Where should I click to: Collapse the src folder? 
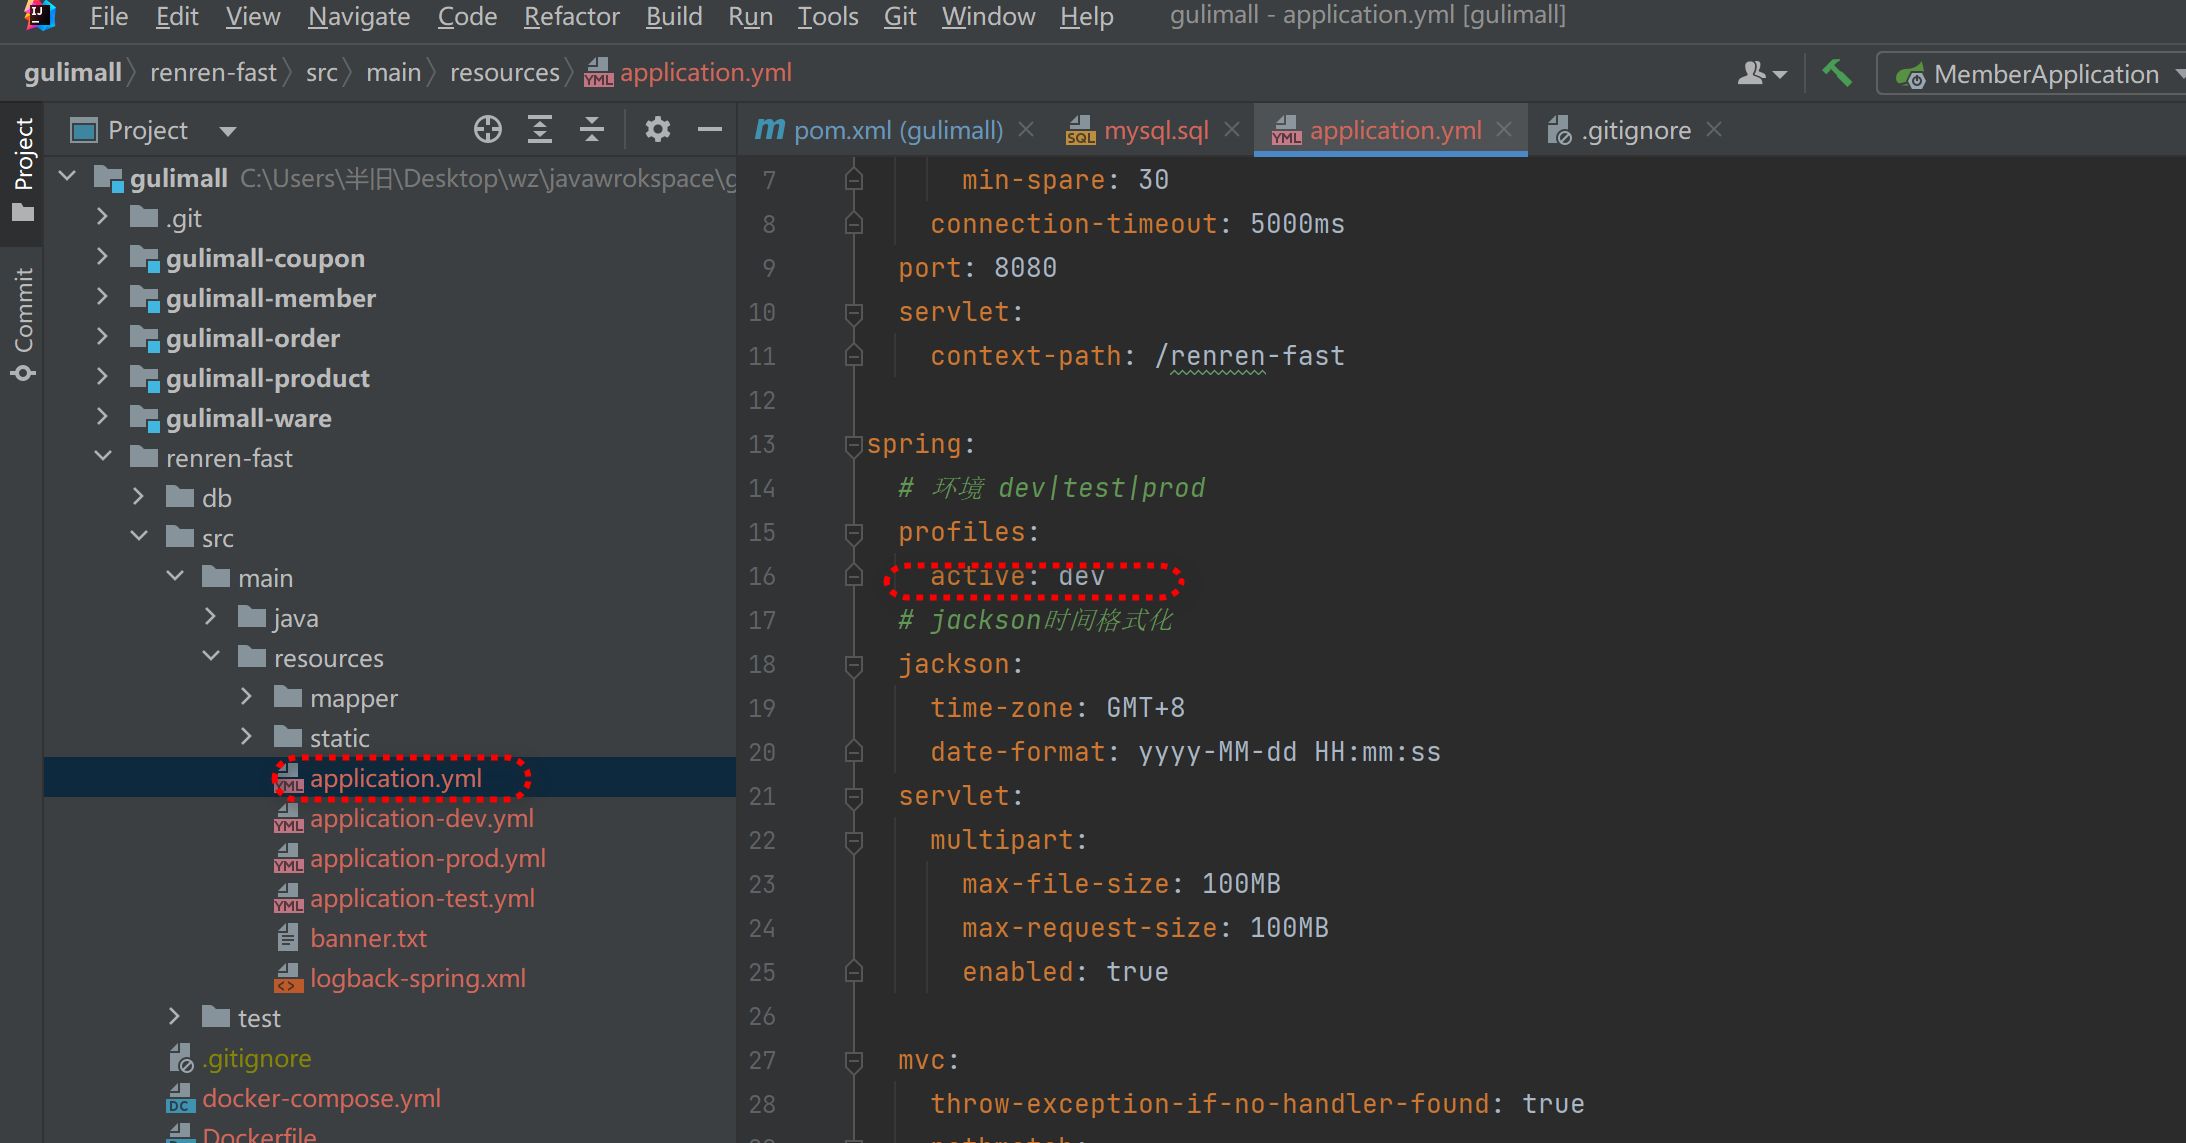(x=138, y=537)
